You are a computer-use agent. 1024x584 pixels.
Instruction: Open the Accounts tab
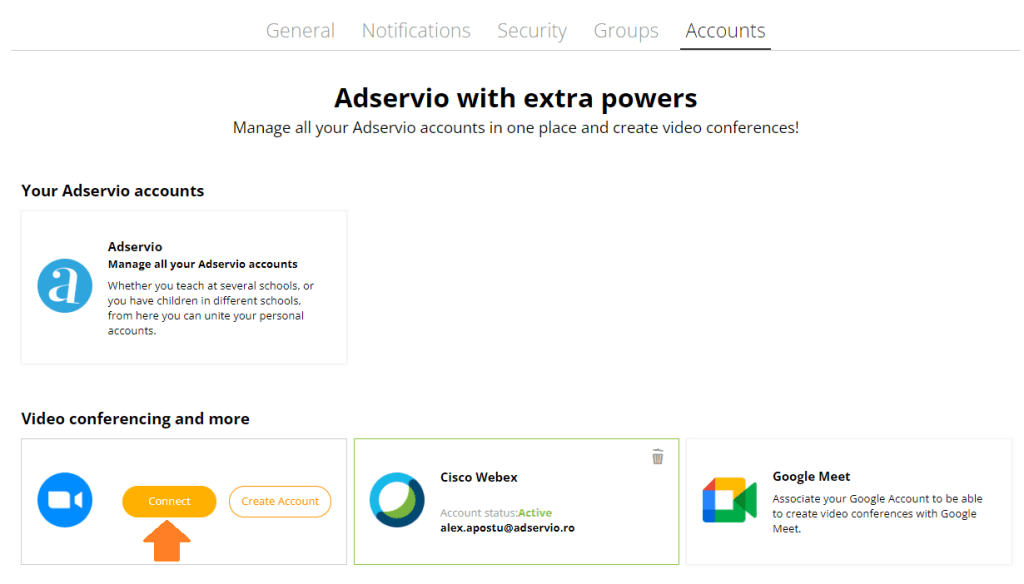coord(725,31)
